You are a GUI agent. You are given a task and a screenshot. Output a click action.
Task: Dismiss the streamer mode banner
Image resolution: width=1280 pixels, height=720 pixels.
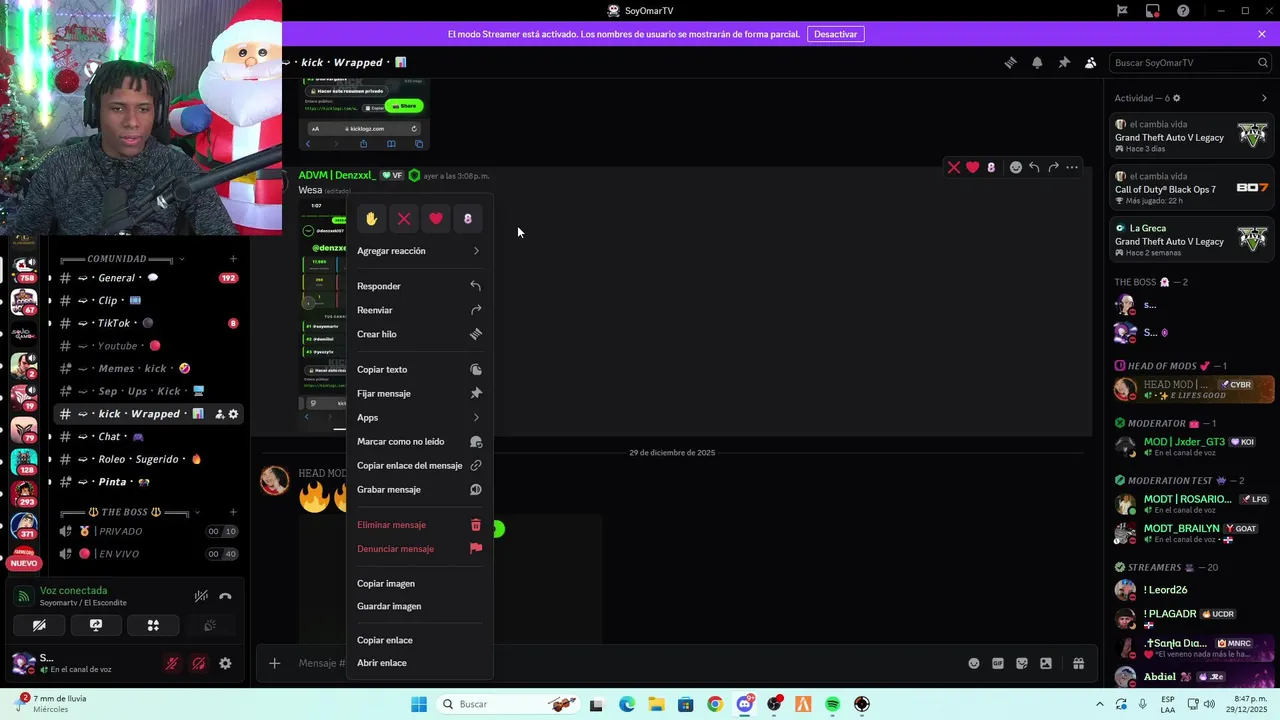(x=1262, y=34)
